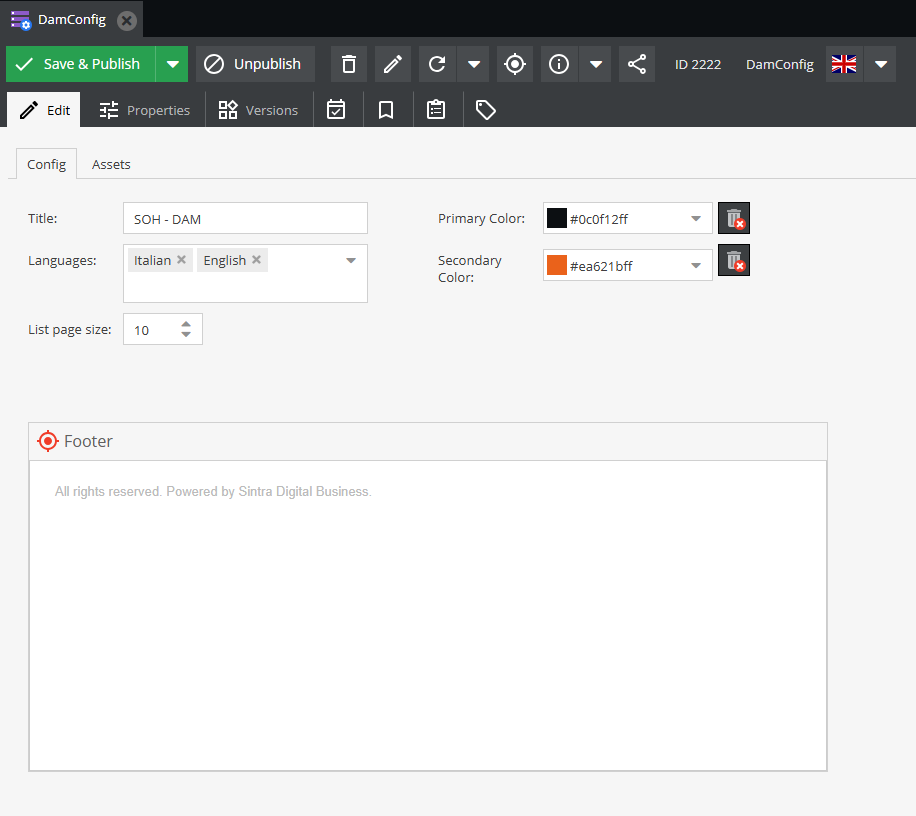Click the trash delete icon in toolbar

(x=349, y=64)
